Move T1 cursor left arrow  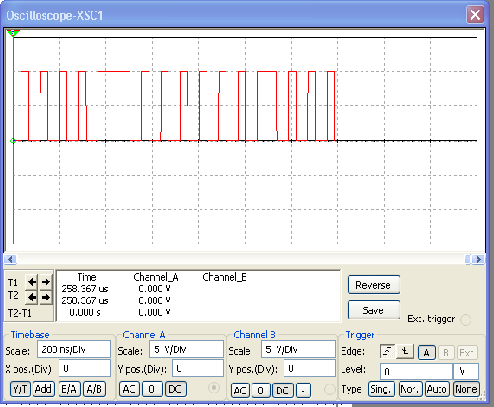pyautogui.click(x=32, y=282)
